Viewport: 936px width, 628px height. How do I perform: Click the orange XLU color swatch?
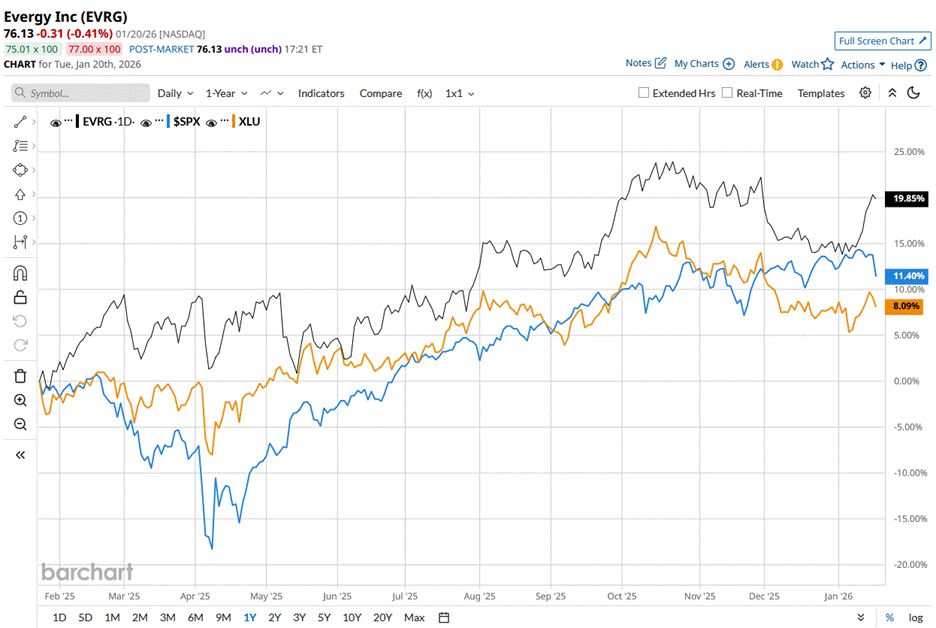tap(234, 122)
